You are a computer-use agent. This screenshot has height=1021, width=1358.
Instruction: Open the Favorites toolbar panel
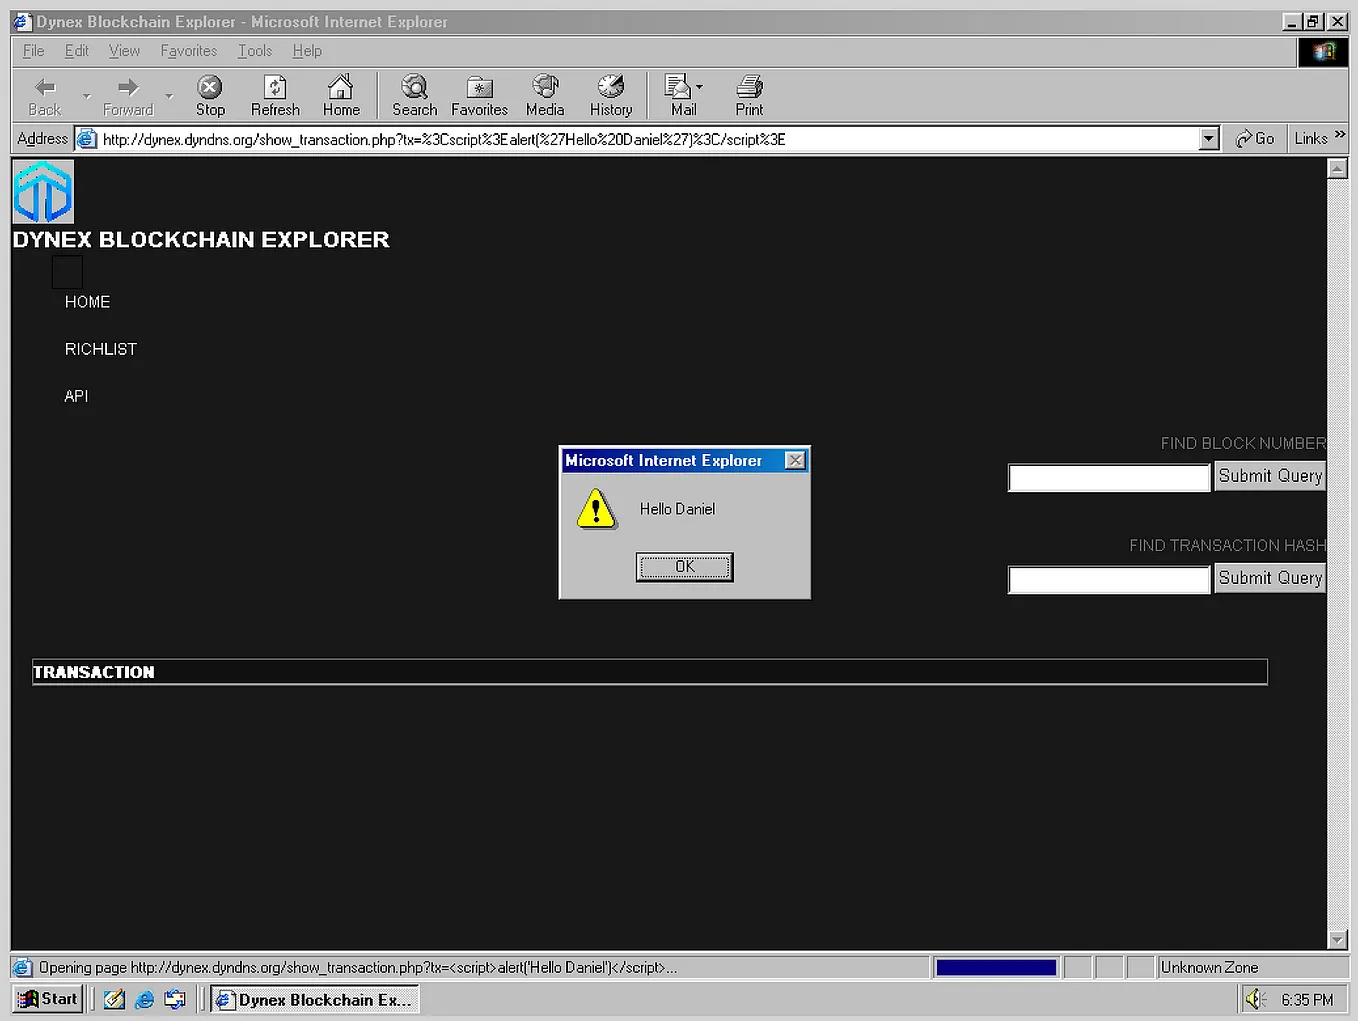tap(479, 96)
